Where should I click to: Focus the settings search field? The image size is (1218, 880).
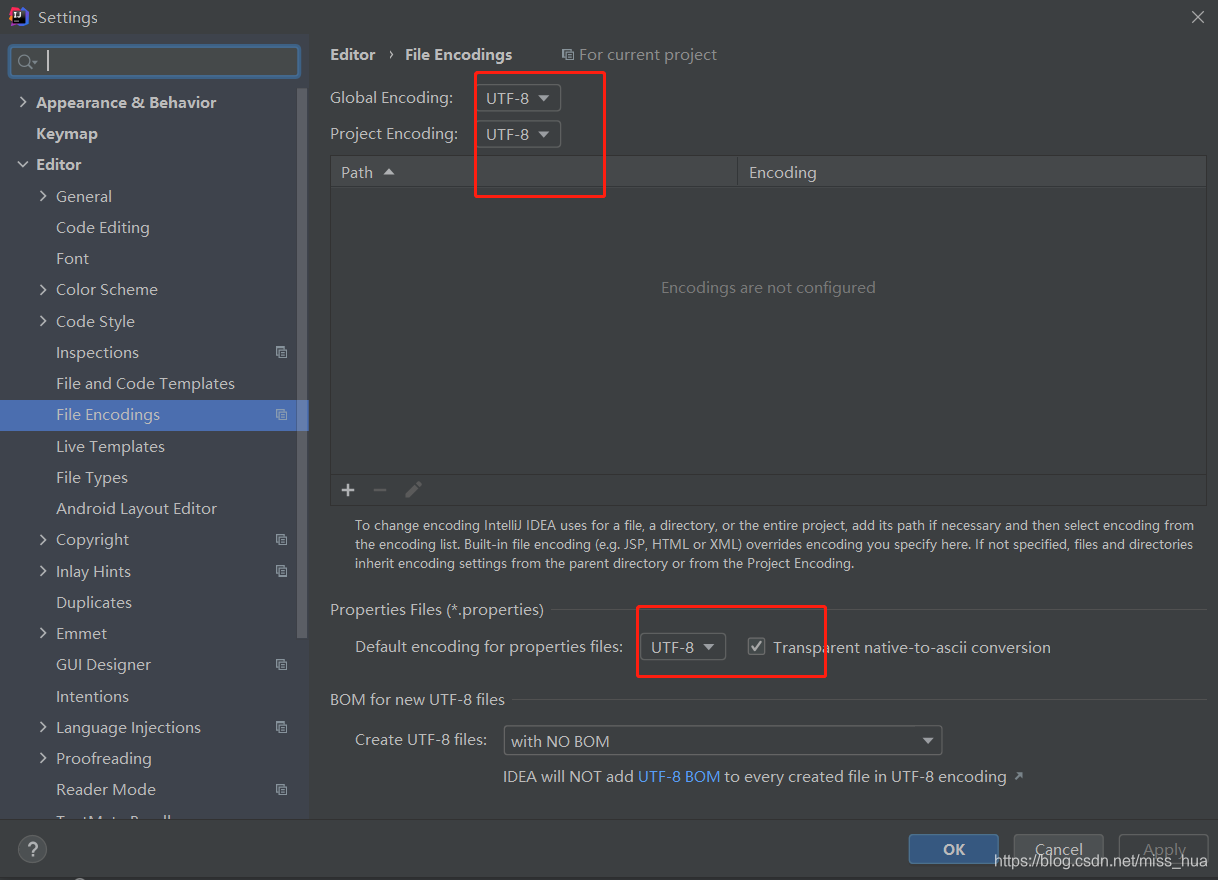[x=154, y=62]
